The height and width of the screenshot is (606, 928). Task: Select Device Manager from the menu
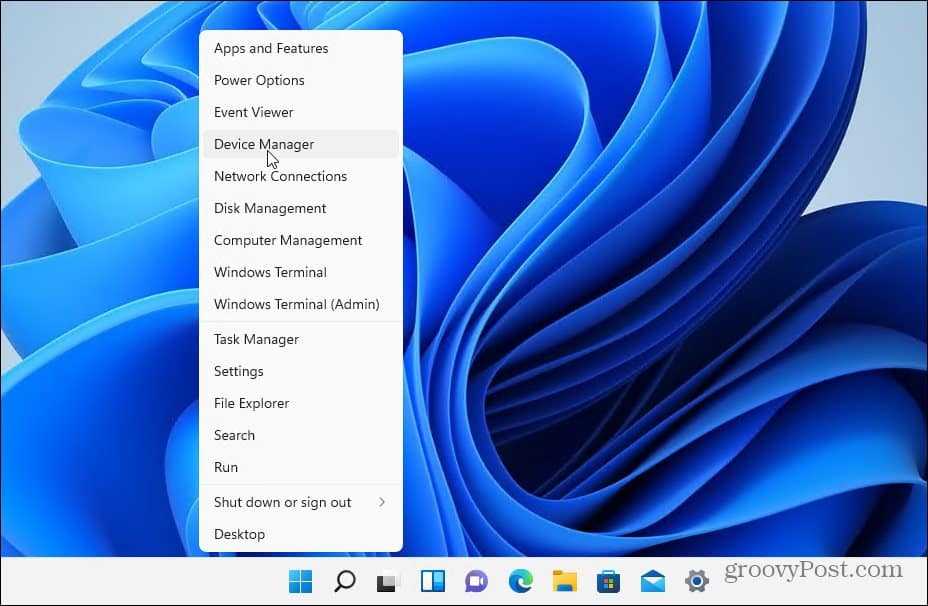coord(264,144)
